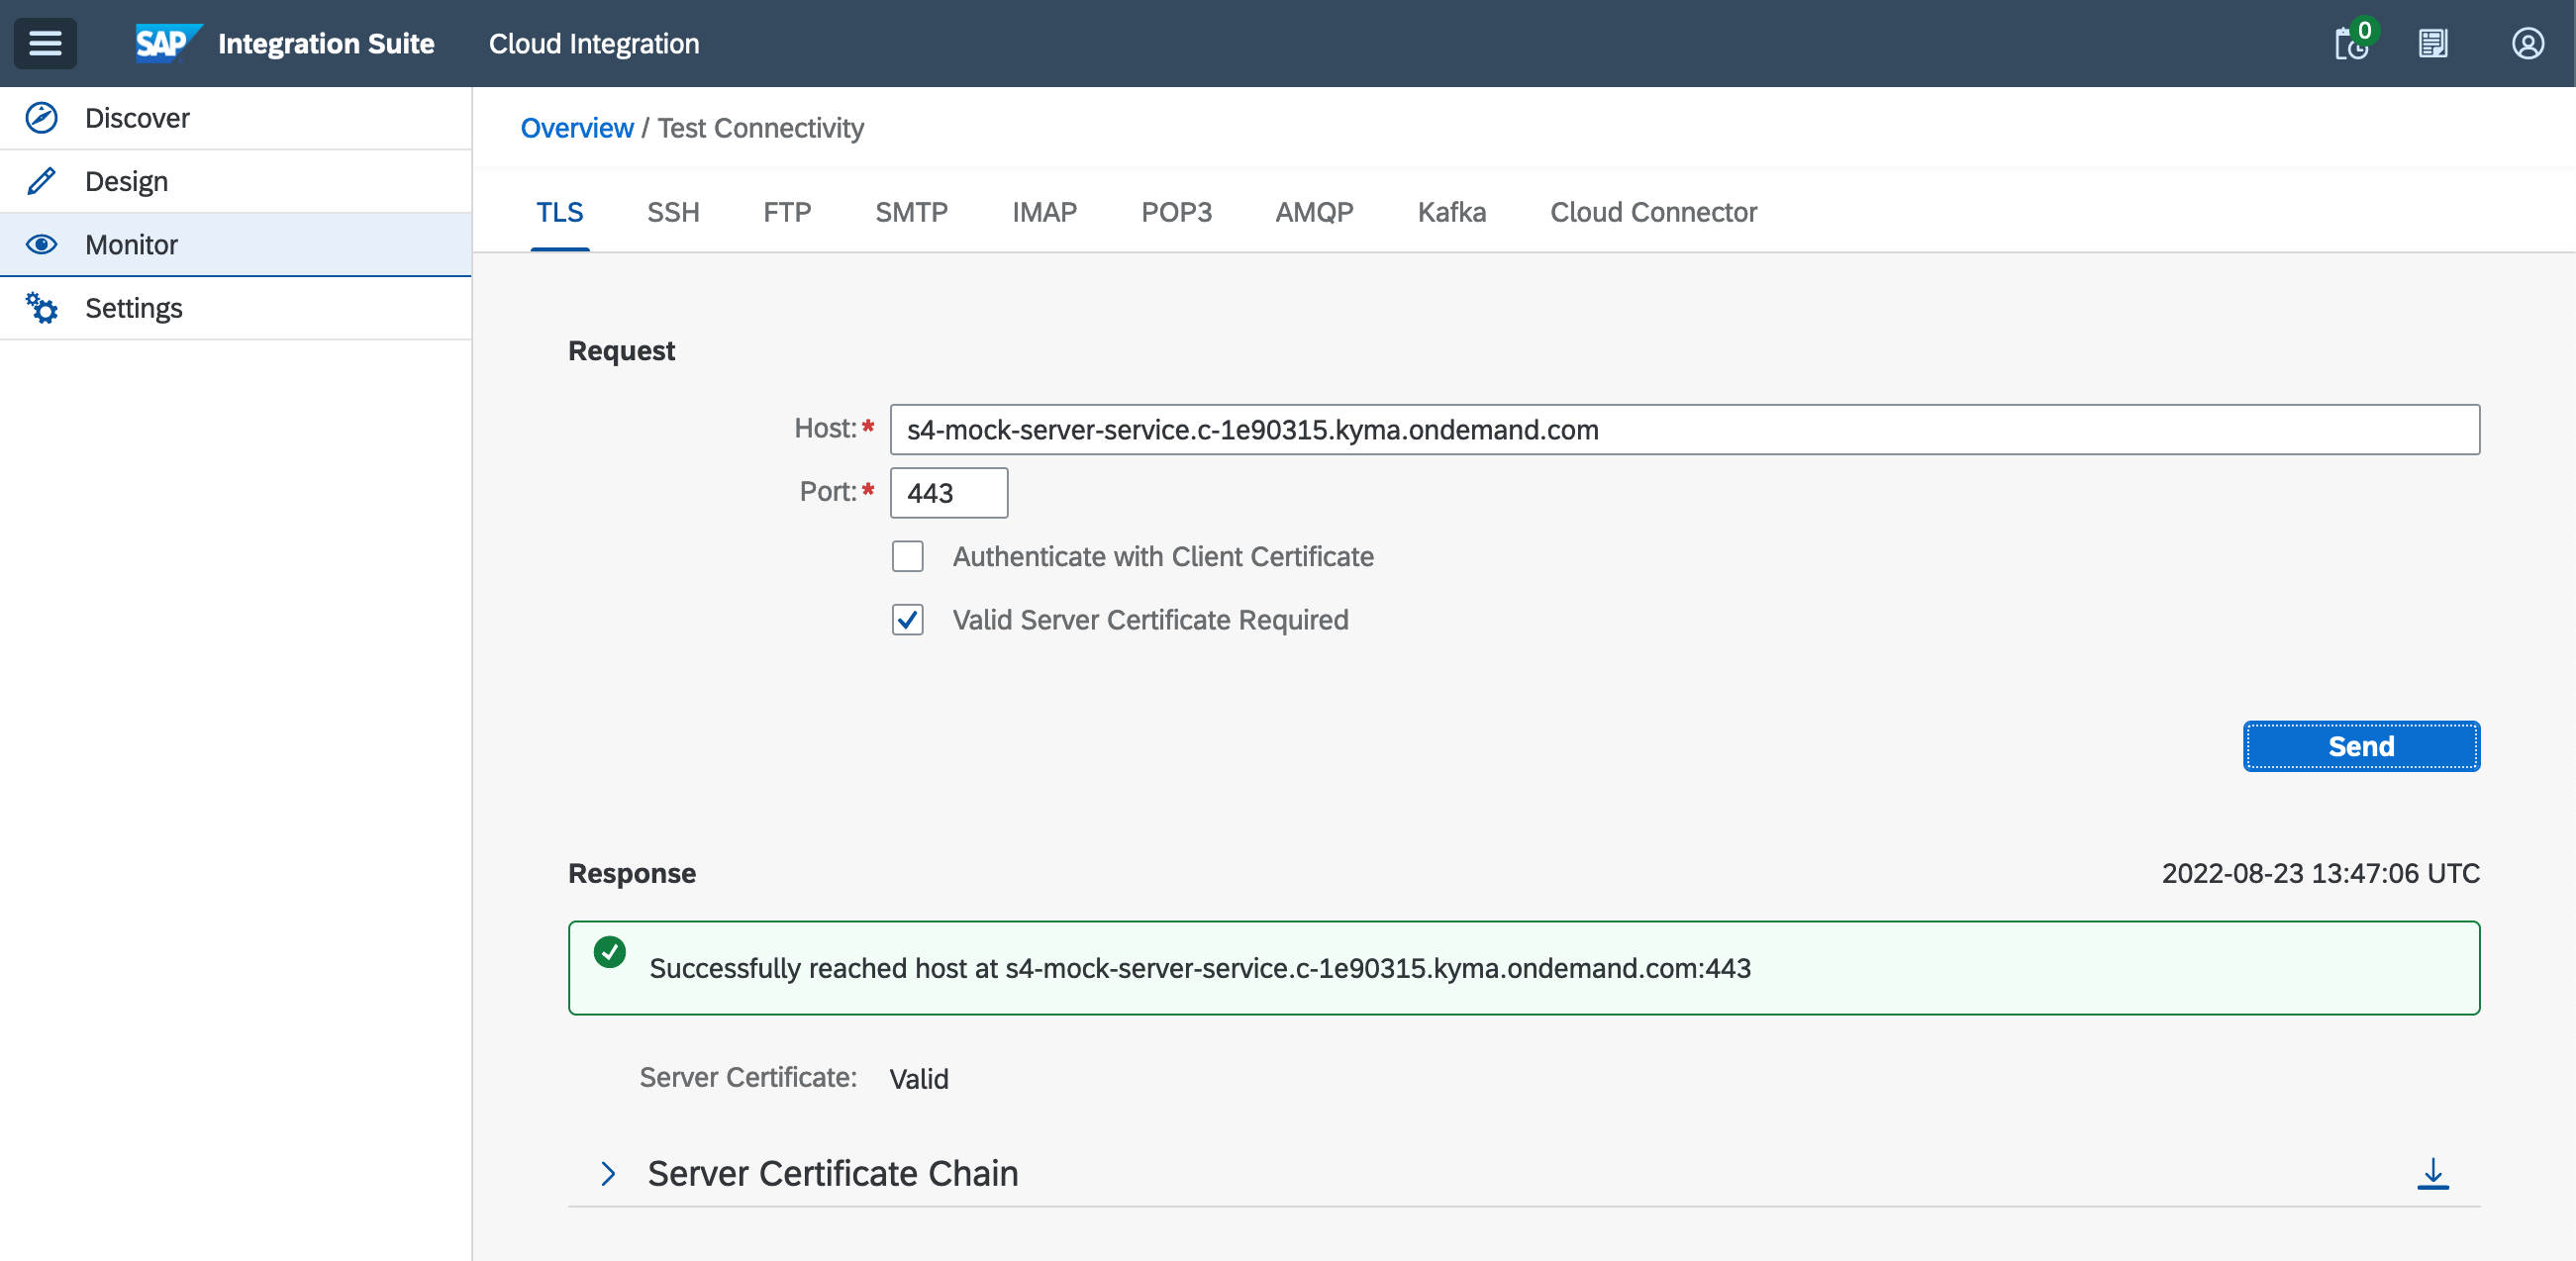This screenshot has height=1261, width=2576.
Task: Click the Monitor eye icon
Action: 42,245
